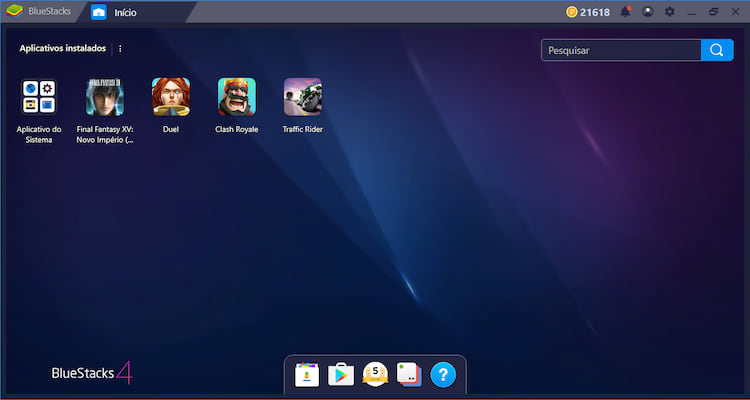Restore down the BlueStacks window
This screenshot has height=400, width=750.
point(714,12)
